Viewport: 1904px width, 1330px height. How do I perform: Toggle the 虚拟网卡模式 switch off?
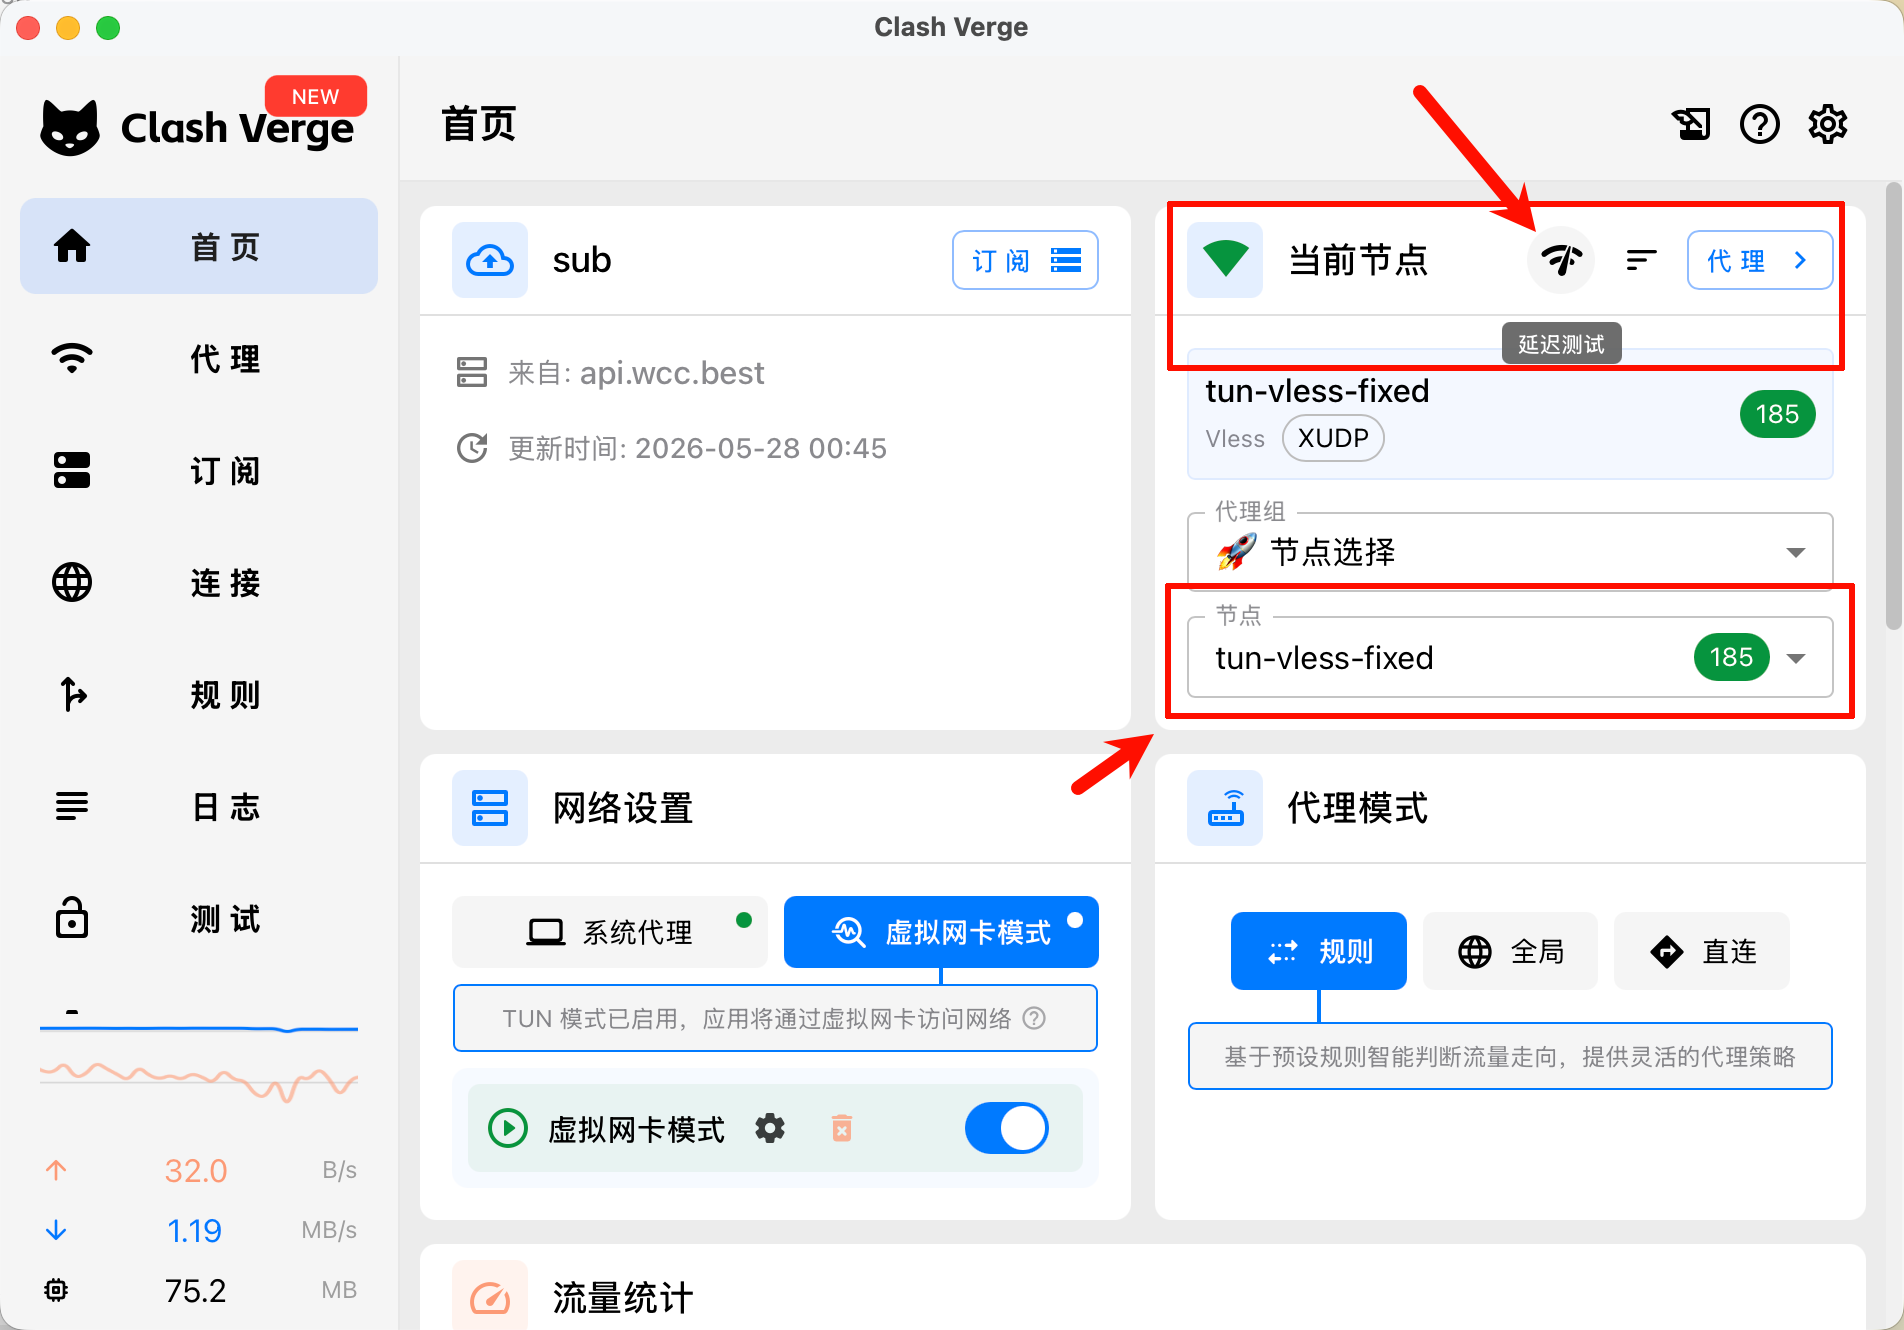coord(1007,1128)
